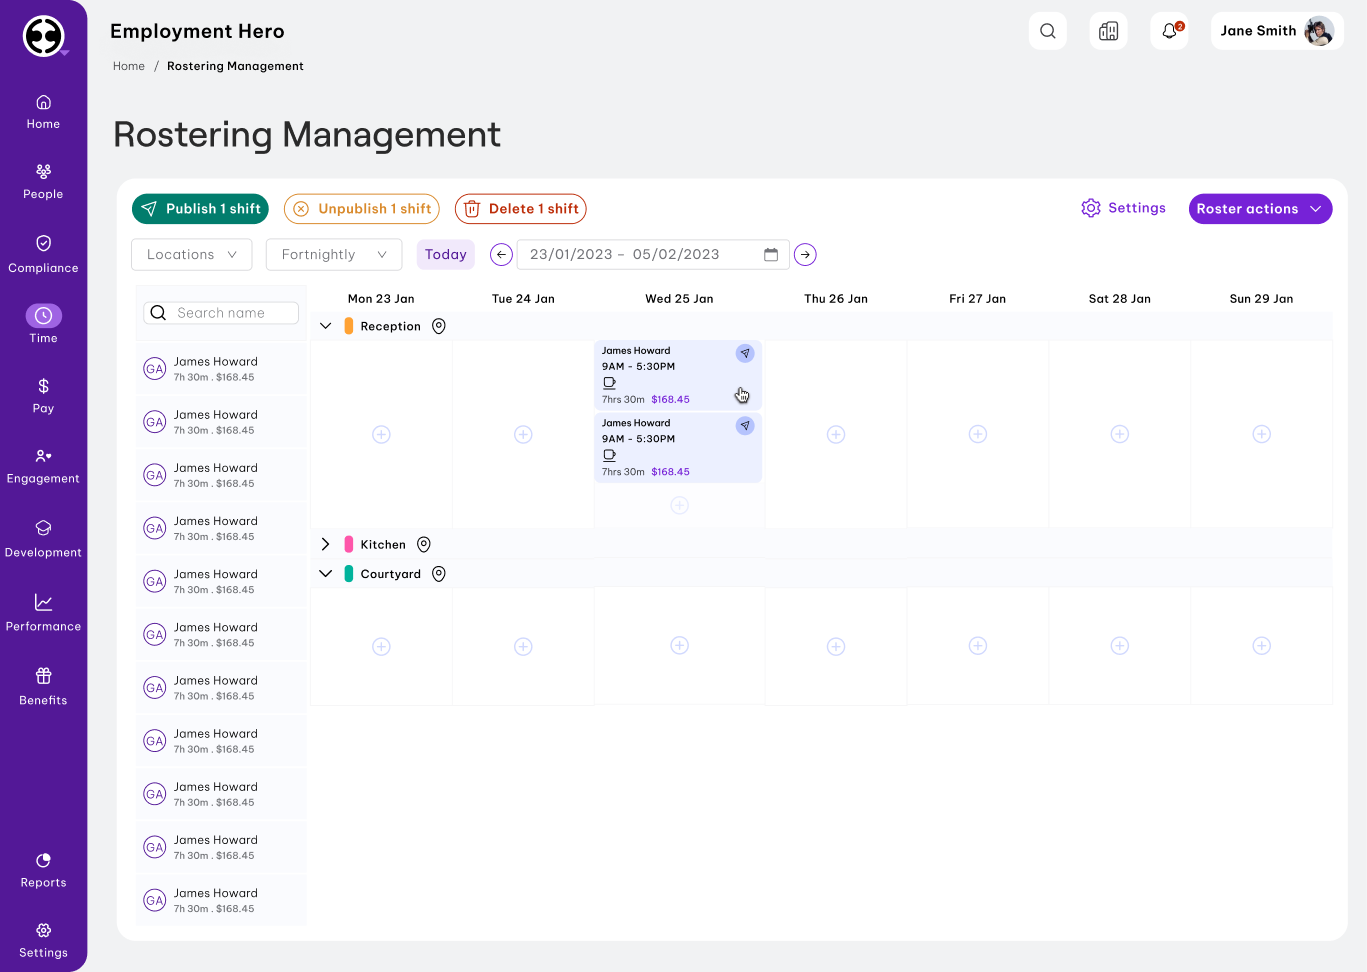Open the notifications bell
Image resolution: width=1367 pixels, height=972 pixels.
pyautogui.click(x=1169, y=31)
